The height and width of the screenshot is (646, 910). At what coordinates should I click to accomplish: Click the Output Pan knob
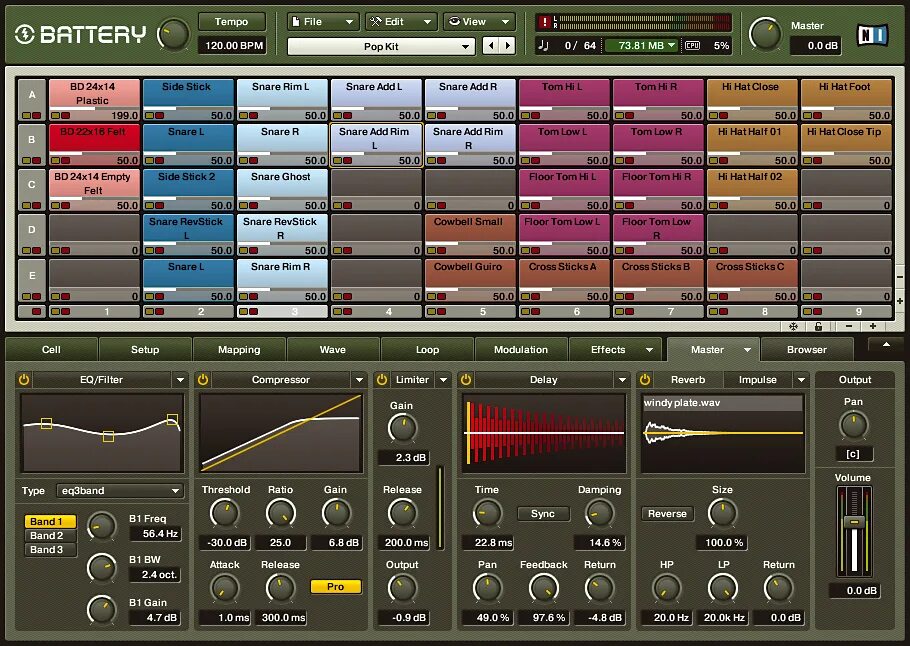[x=853, y=425]
